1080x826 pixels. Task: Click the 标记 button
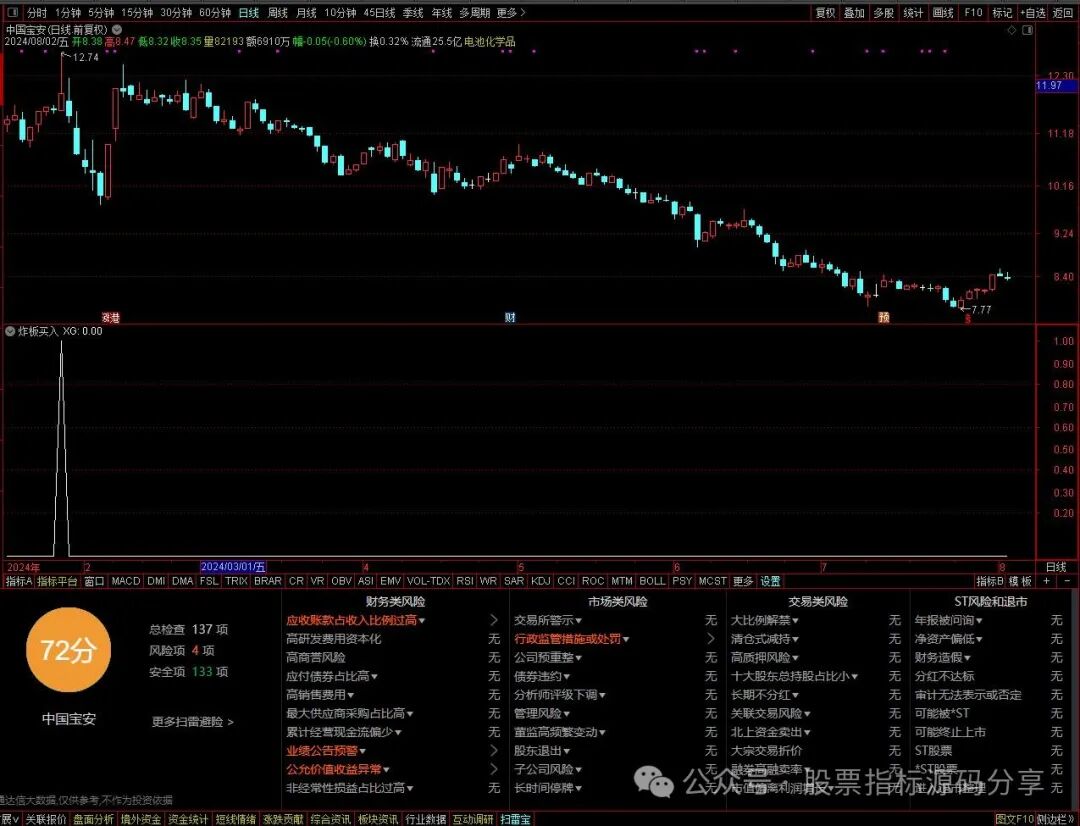(x=1002, y=12)
